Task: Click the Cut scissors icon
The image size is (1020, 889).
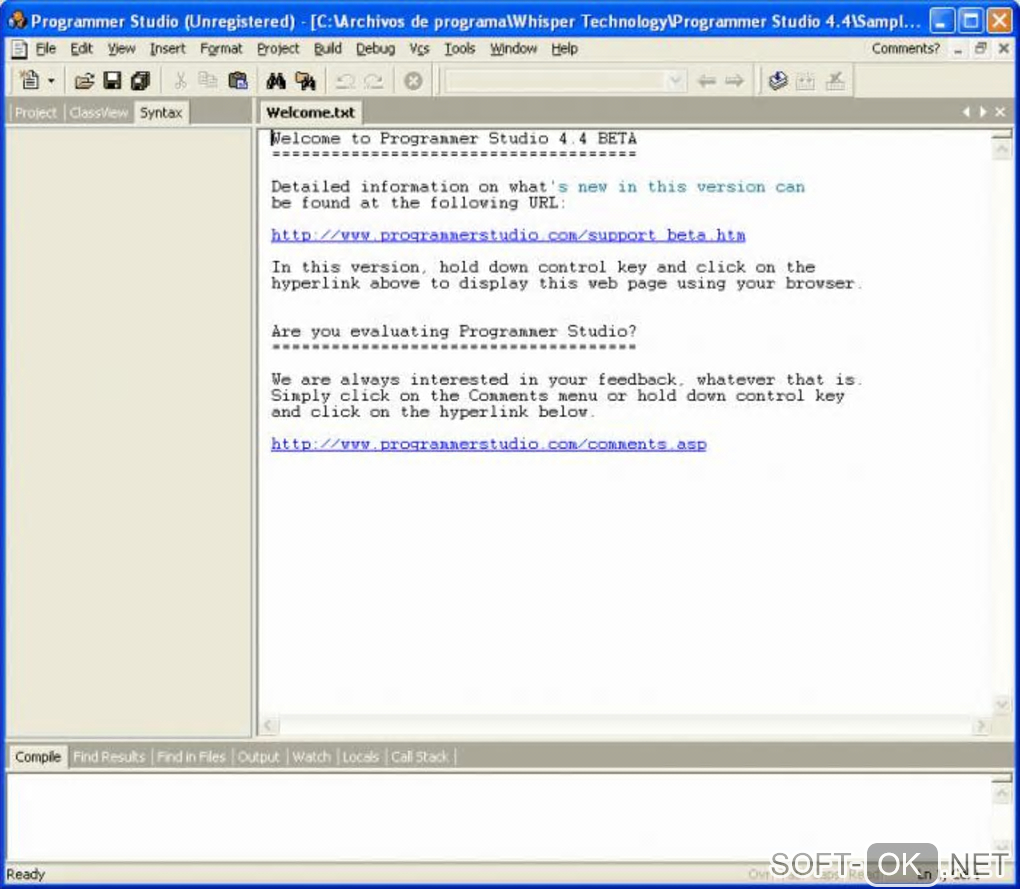Action: pos(180,81)
